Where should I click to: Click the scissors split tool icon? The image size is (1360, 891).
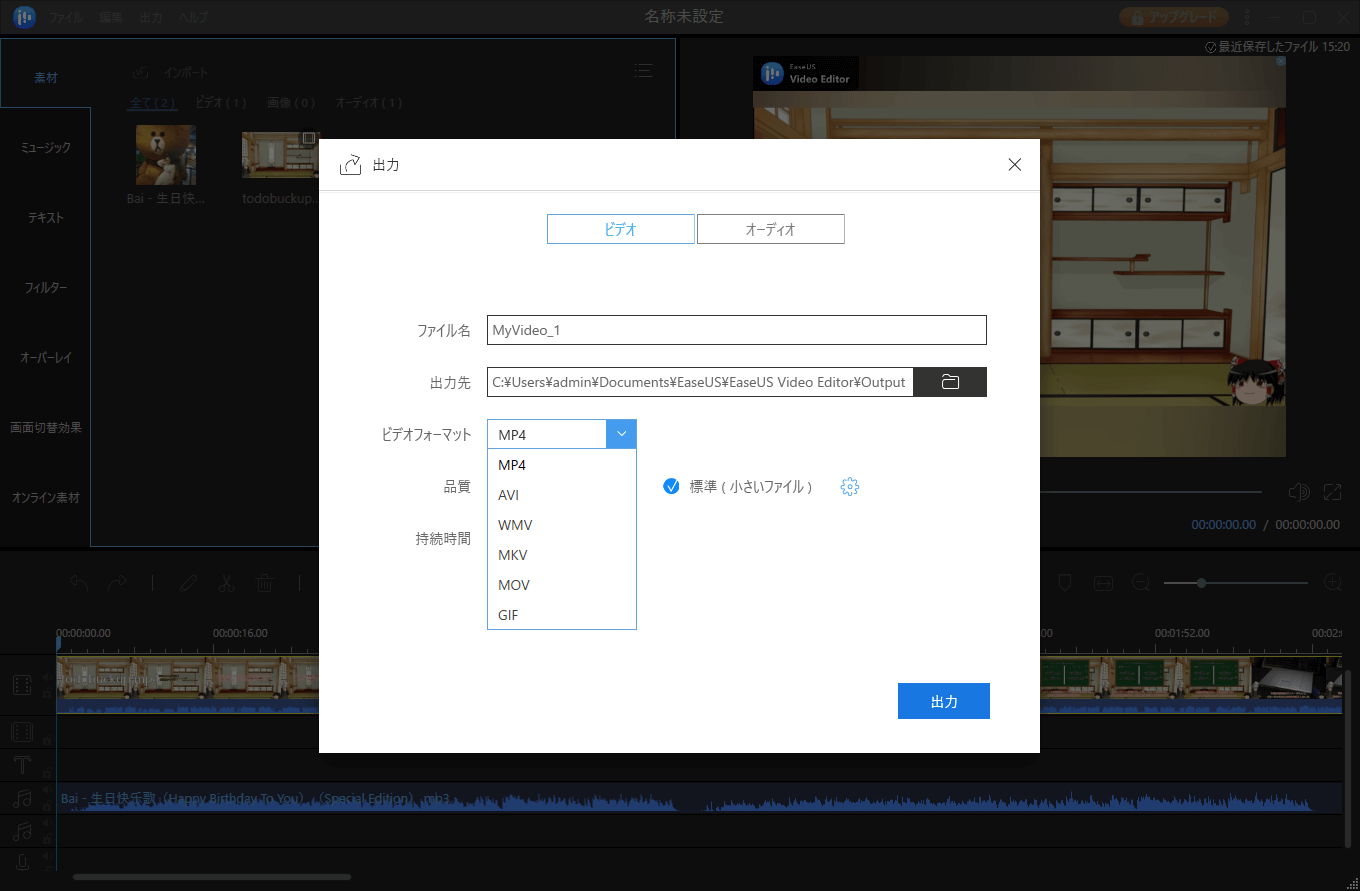[x=227, y=583]
